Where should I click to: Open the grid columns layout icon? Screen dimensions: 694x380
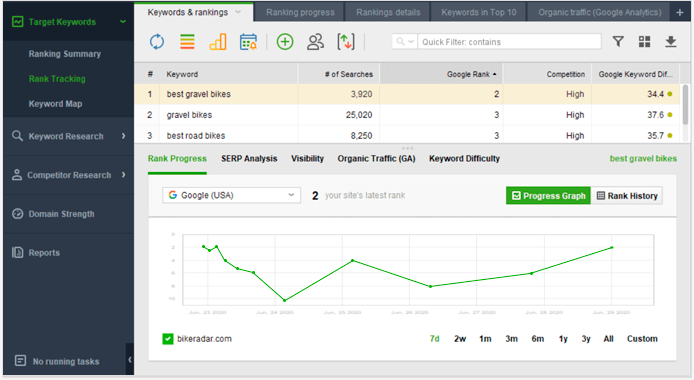point(644,42)
